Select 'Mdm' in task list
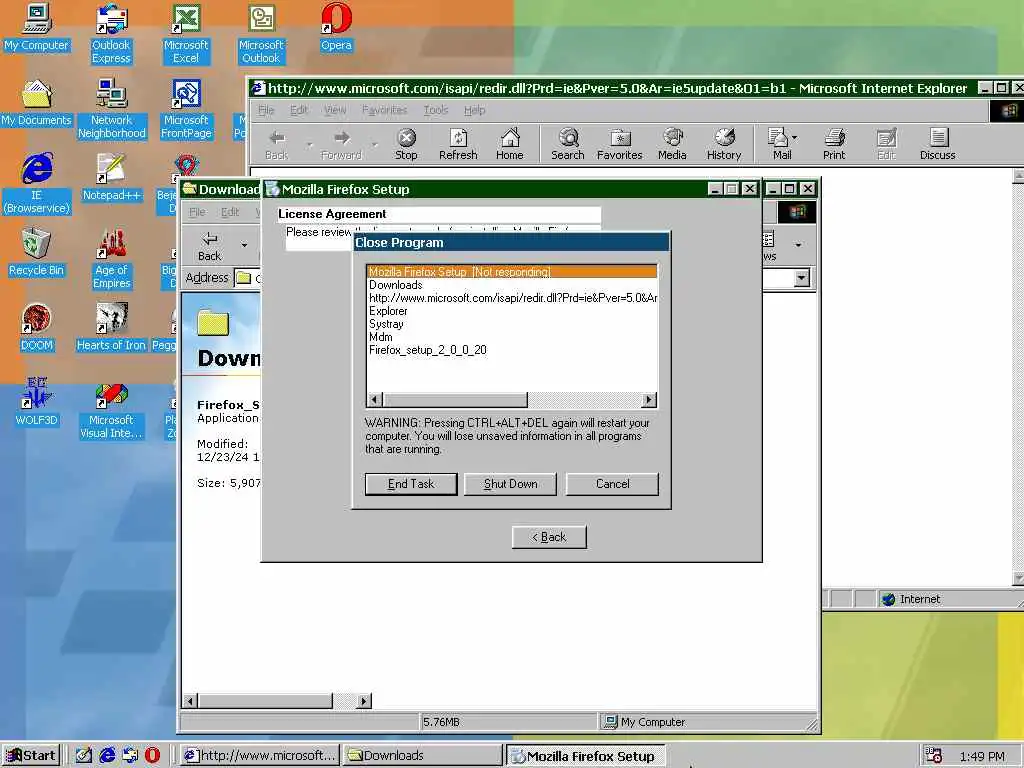Screen dimensions: 1024x768 pos(512,337)
